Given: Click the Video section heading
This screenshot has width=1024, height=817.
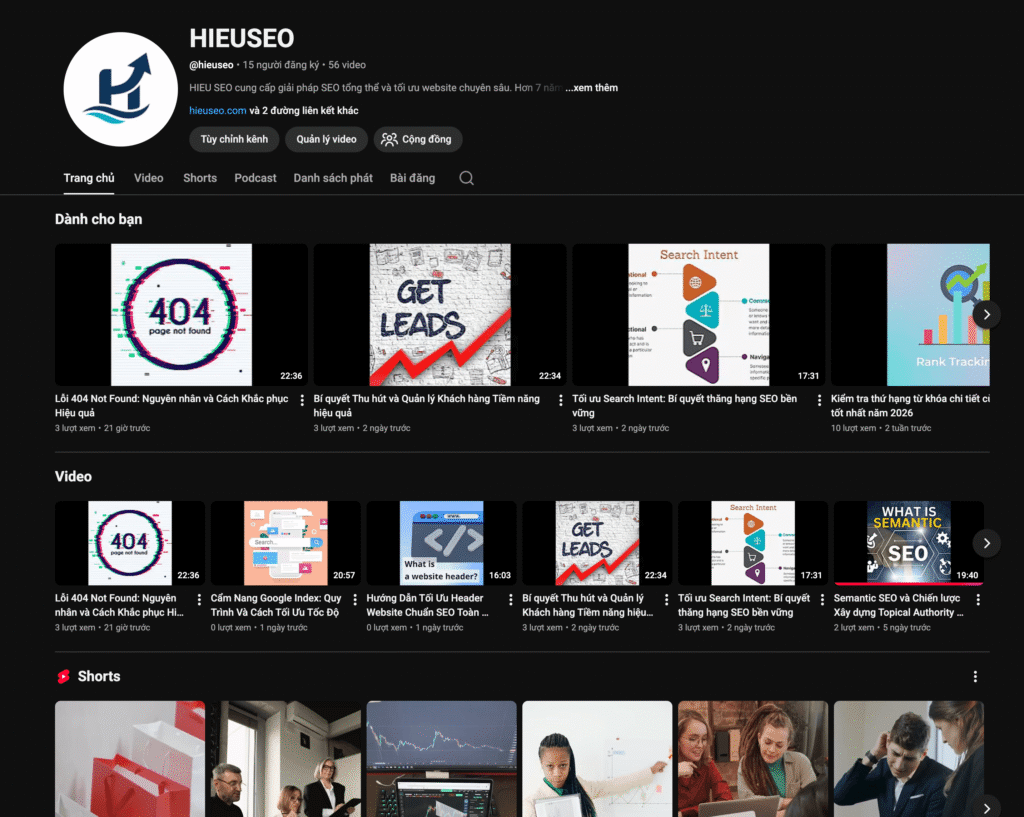Looking at the screenshot, I should tap(73, 477).
